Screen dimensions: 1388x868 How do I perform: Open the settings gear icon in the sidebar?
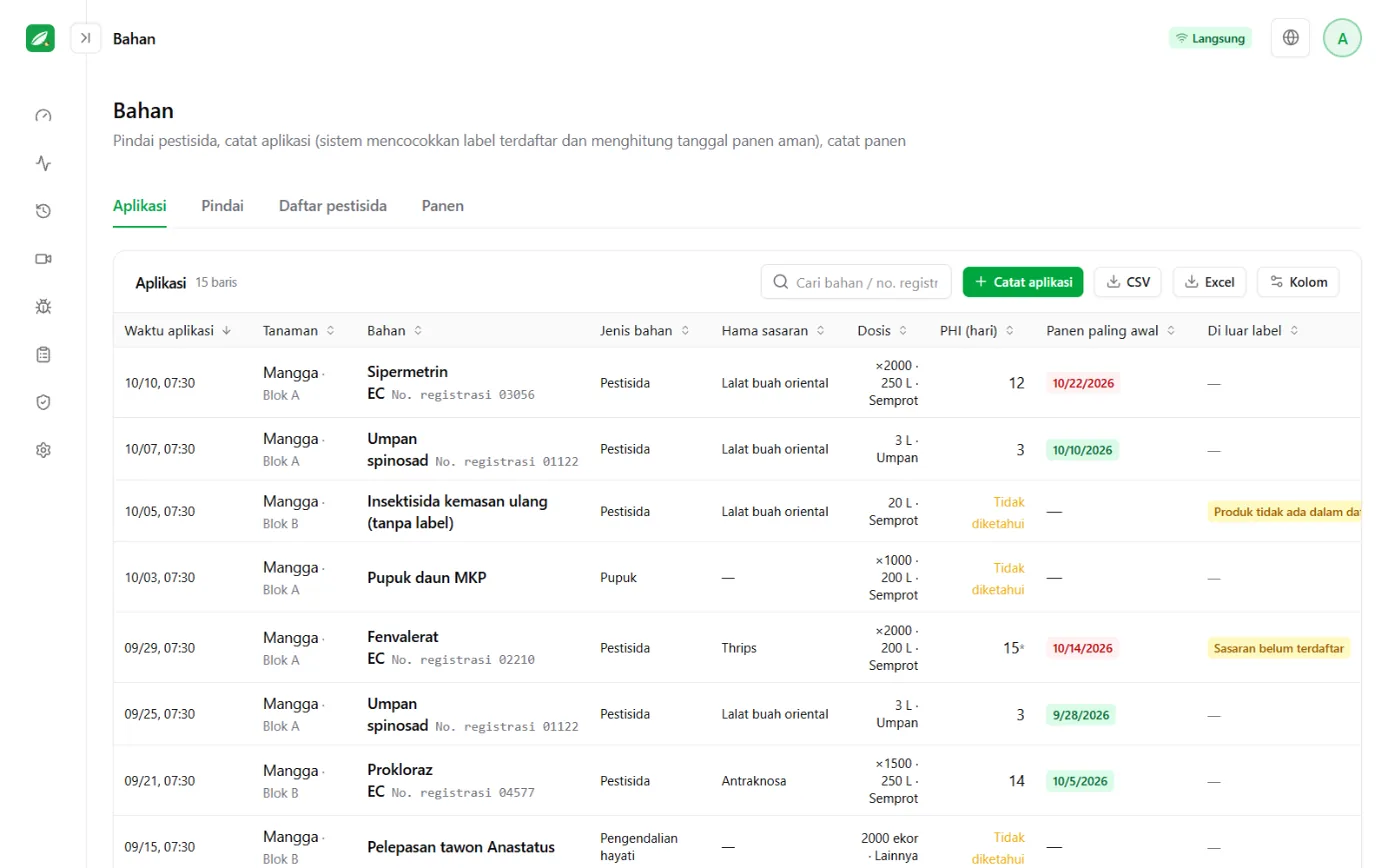point(43,450)
